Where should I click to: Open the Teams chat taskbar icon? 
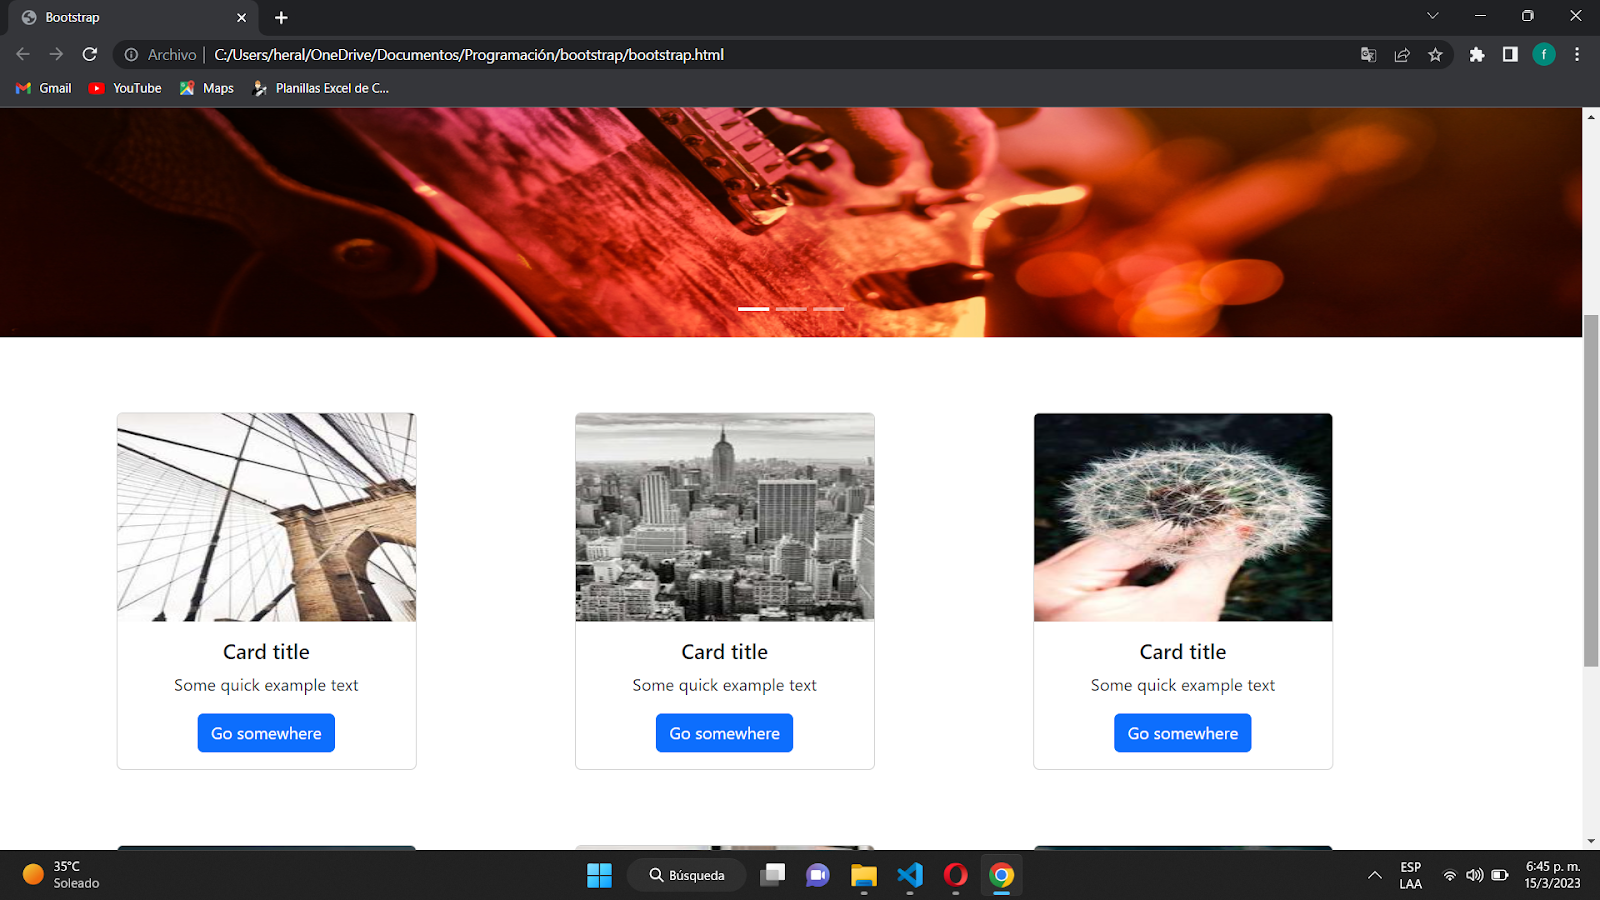tap(818, 875)
